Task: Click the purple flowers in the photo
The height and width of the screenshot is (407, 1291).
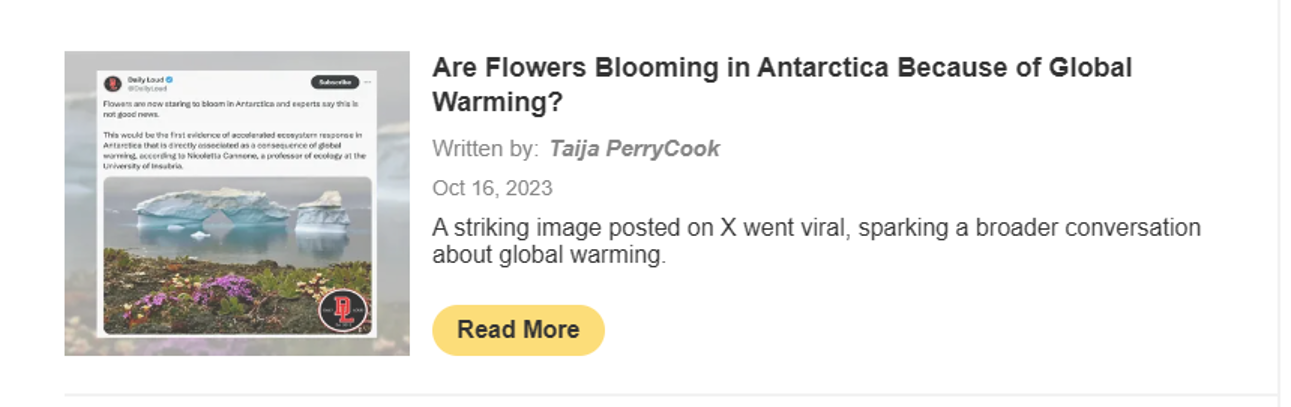Action: pos(223,292)
